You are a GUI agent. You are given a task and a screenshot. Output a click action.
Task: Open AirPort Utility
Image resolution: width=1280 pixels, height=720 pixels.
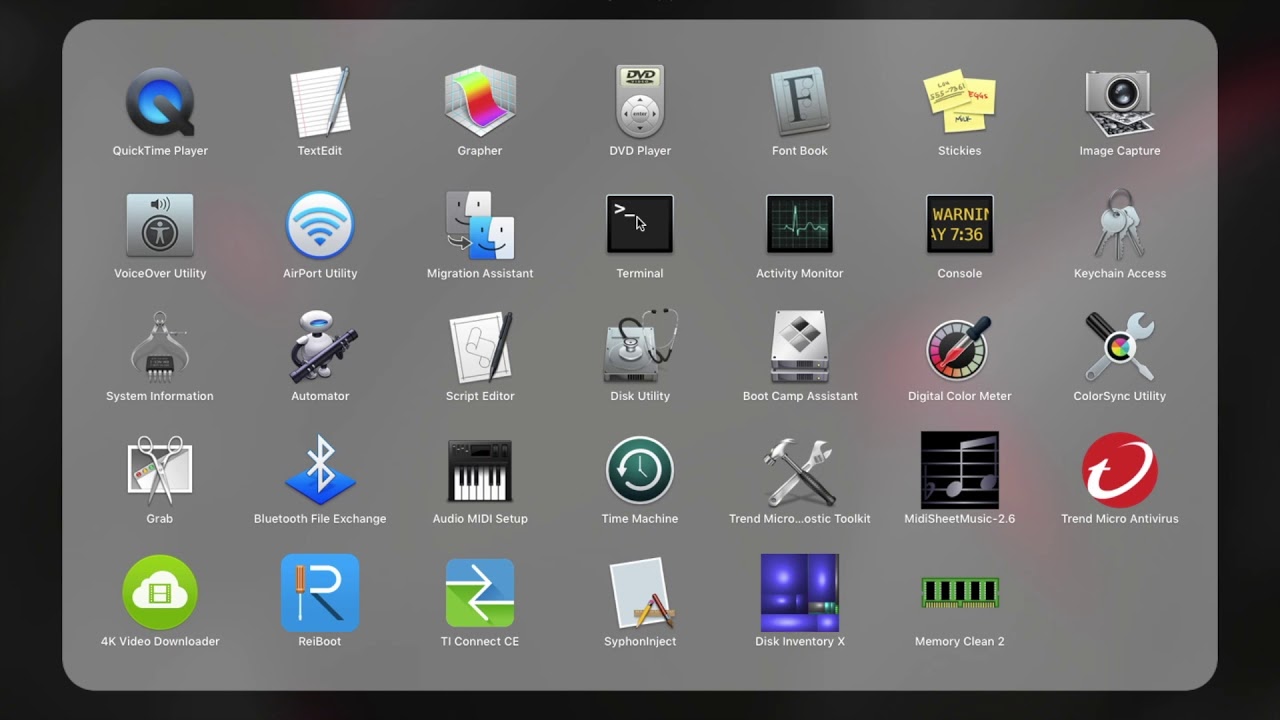pyautogui.click(x=320, y=225)
